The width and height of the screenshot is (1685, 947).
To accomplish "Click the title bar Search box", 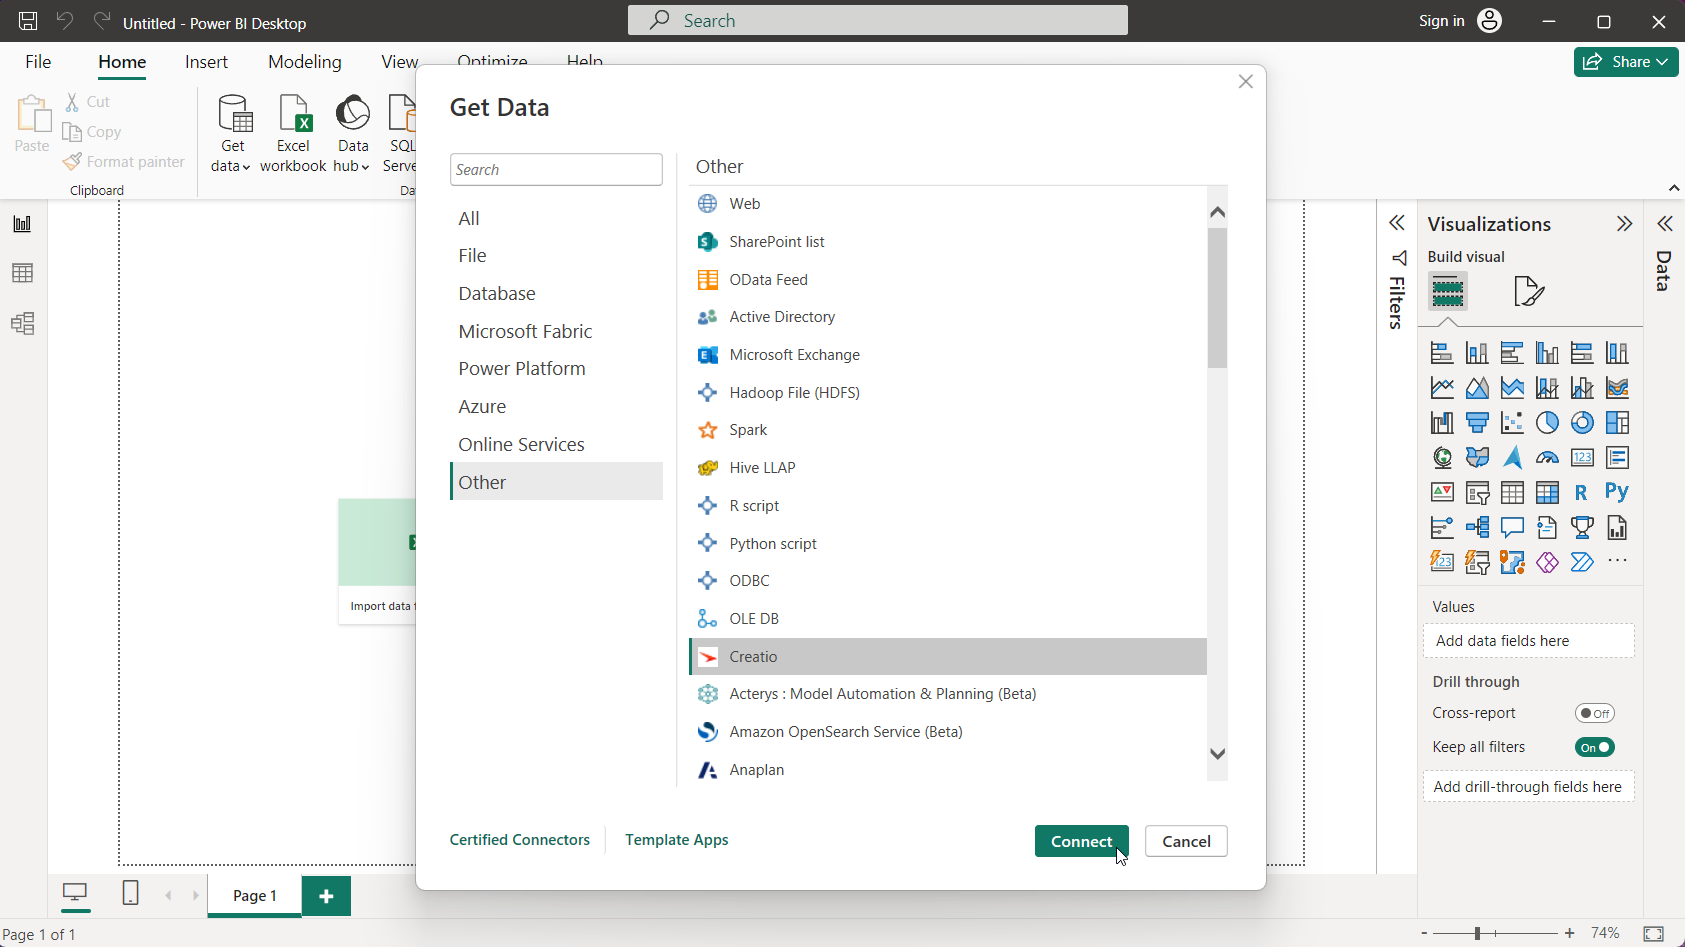I will tap(878, 20).
